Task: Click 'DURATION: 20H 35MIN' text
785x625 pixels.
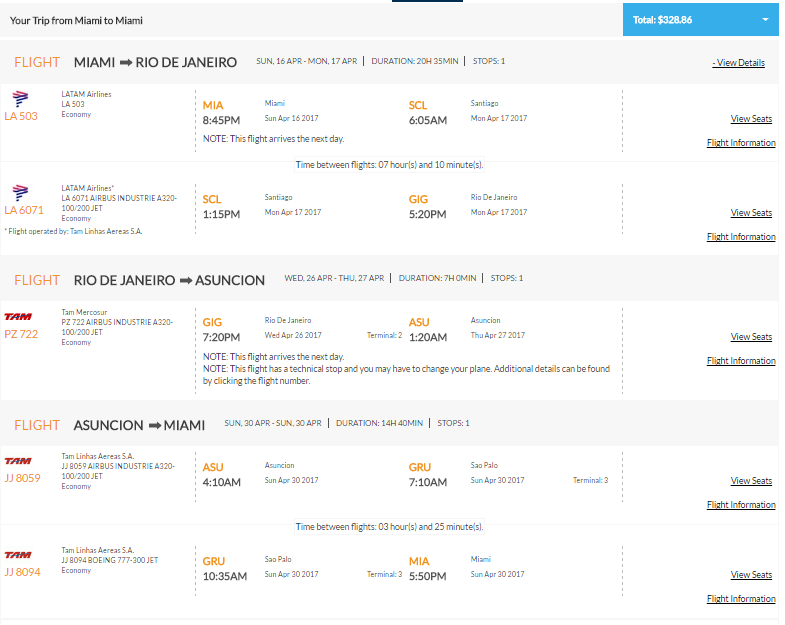Action: click(415, 61)
